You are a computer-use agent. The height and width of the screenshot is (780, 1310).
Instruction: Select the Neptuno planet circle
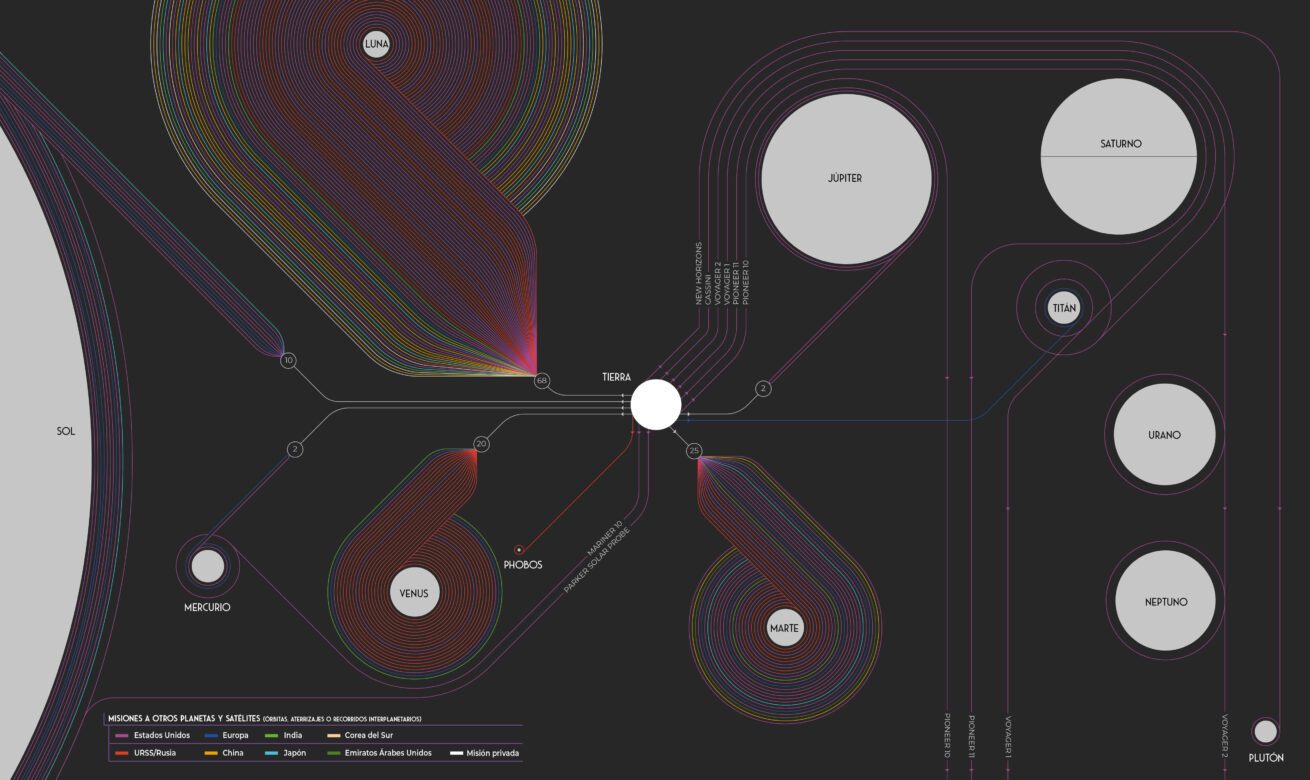click(1165, 602)
